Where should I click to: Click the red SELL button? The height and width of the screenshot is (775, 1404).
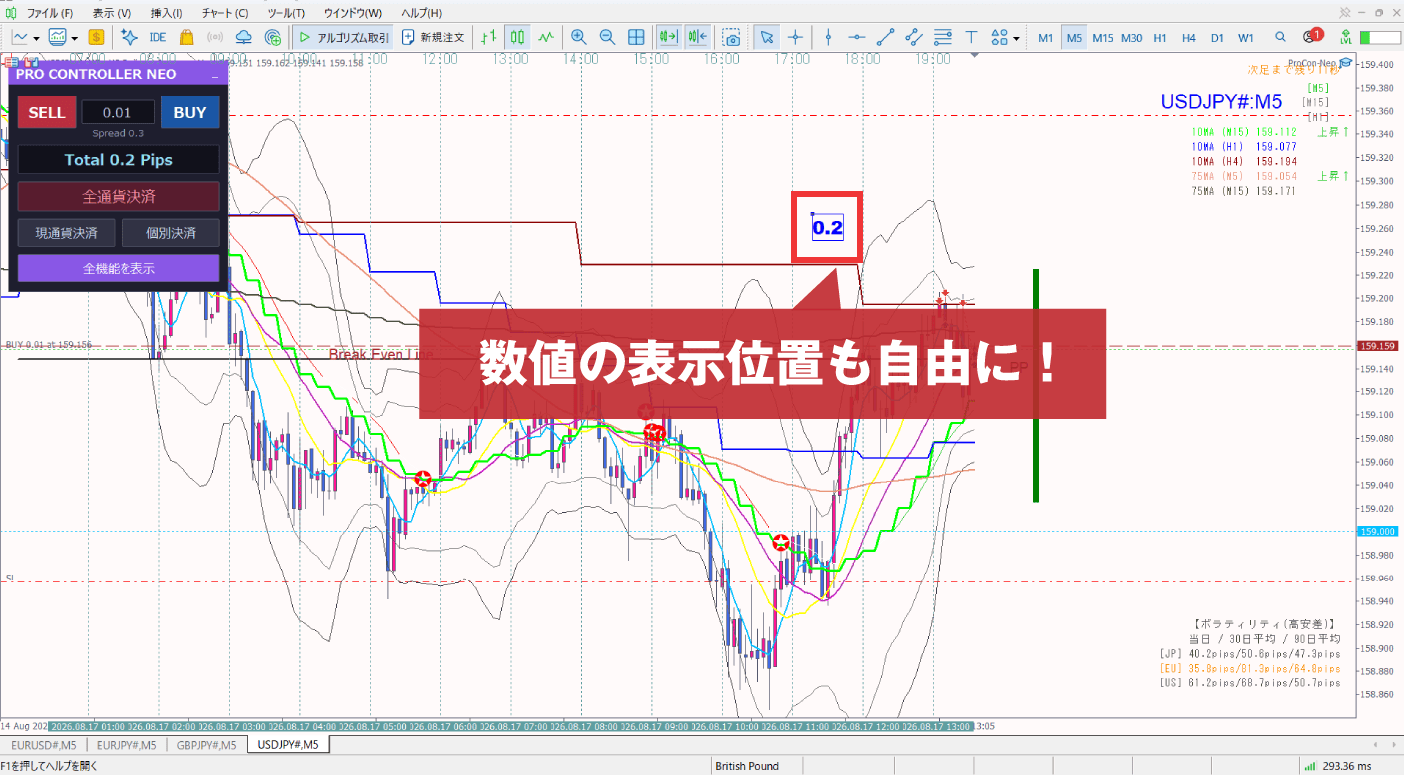46,112
